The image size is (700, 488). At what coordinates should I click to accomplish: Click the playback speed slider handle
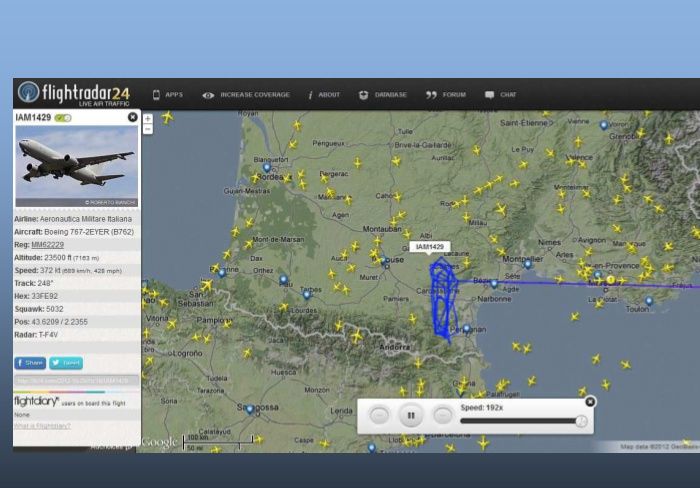581,421
